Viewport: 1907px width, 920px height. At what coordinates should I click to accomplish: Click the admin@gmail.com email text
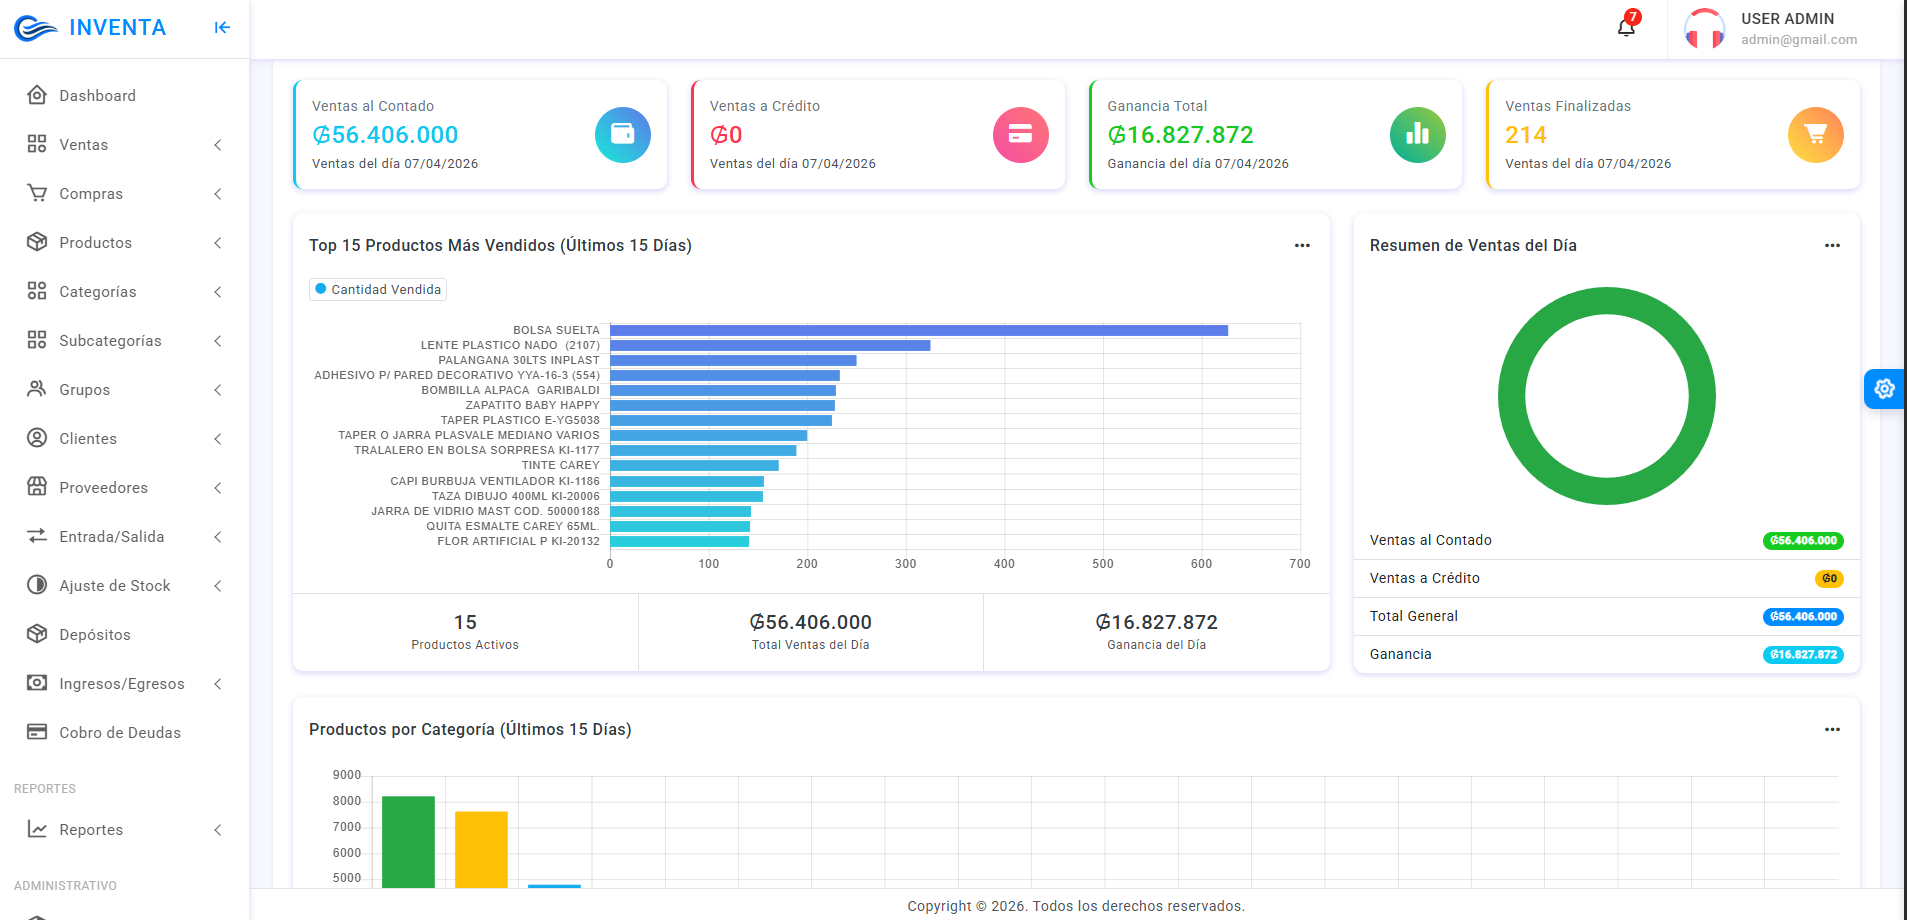pyautogui.click(x=1799, y=40)
